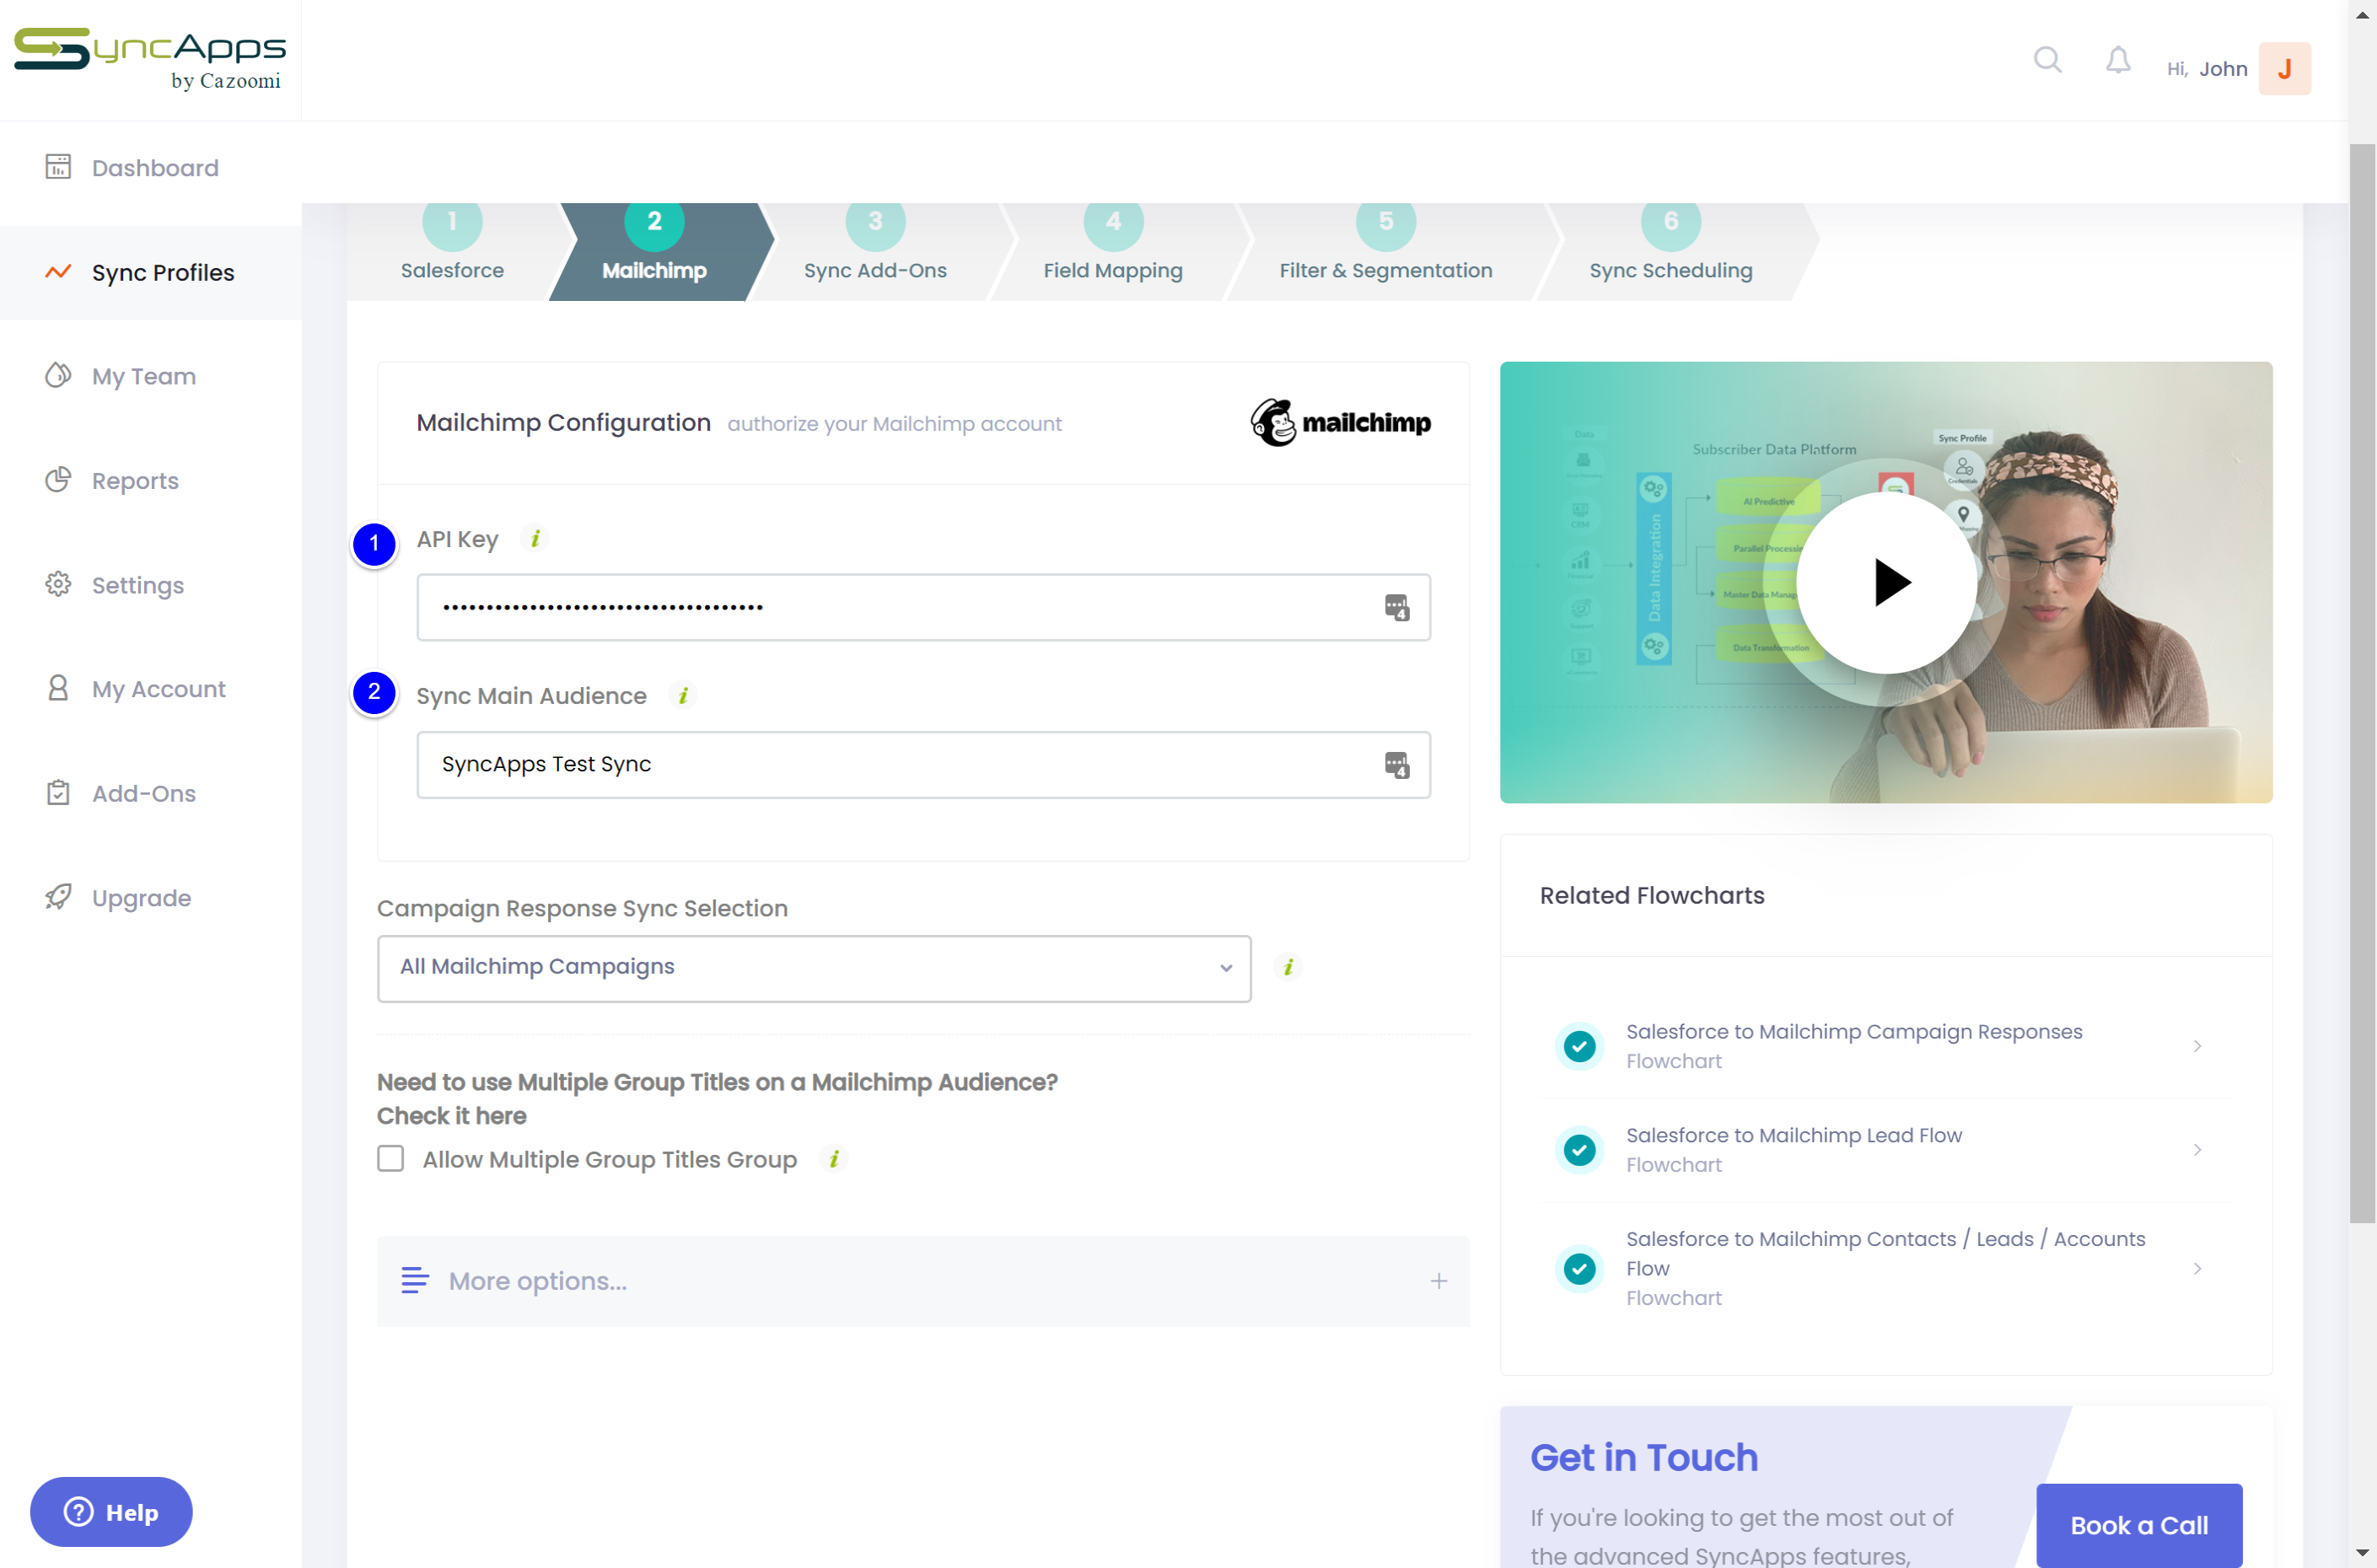Play the tutorial video

pos(1886,582)
